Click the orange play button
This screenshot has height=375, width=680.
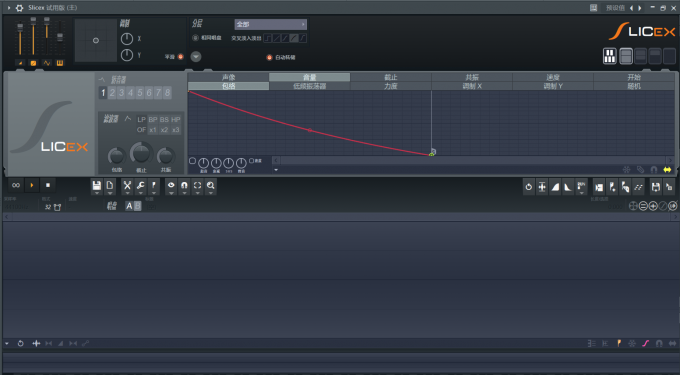pyautogui.click(x=32, y=185)
